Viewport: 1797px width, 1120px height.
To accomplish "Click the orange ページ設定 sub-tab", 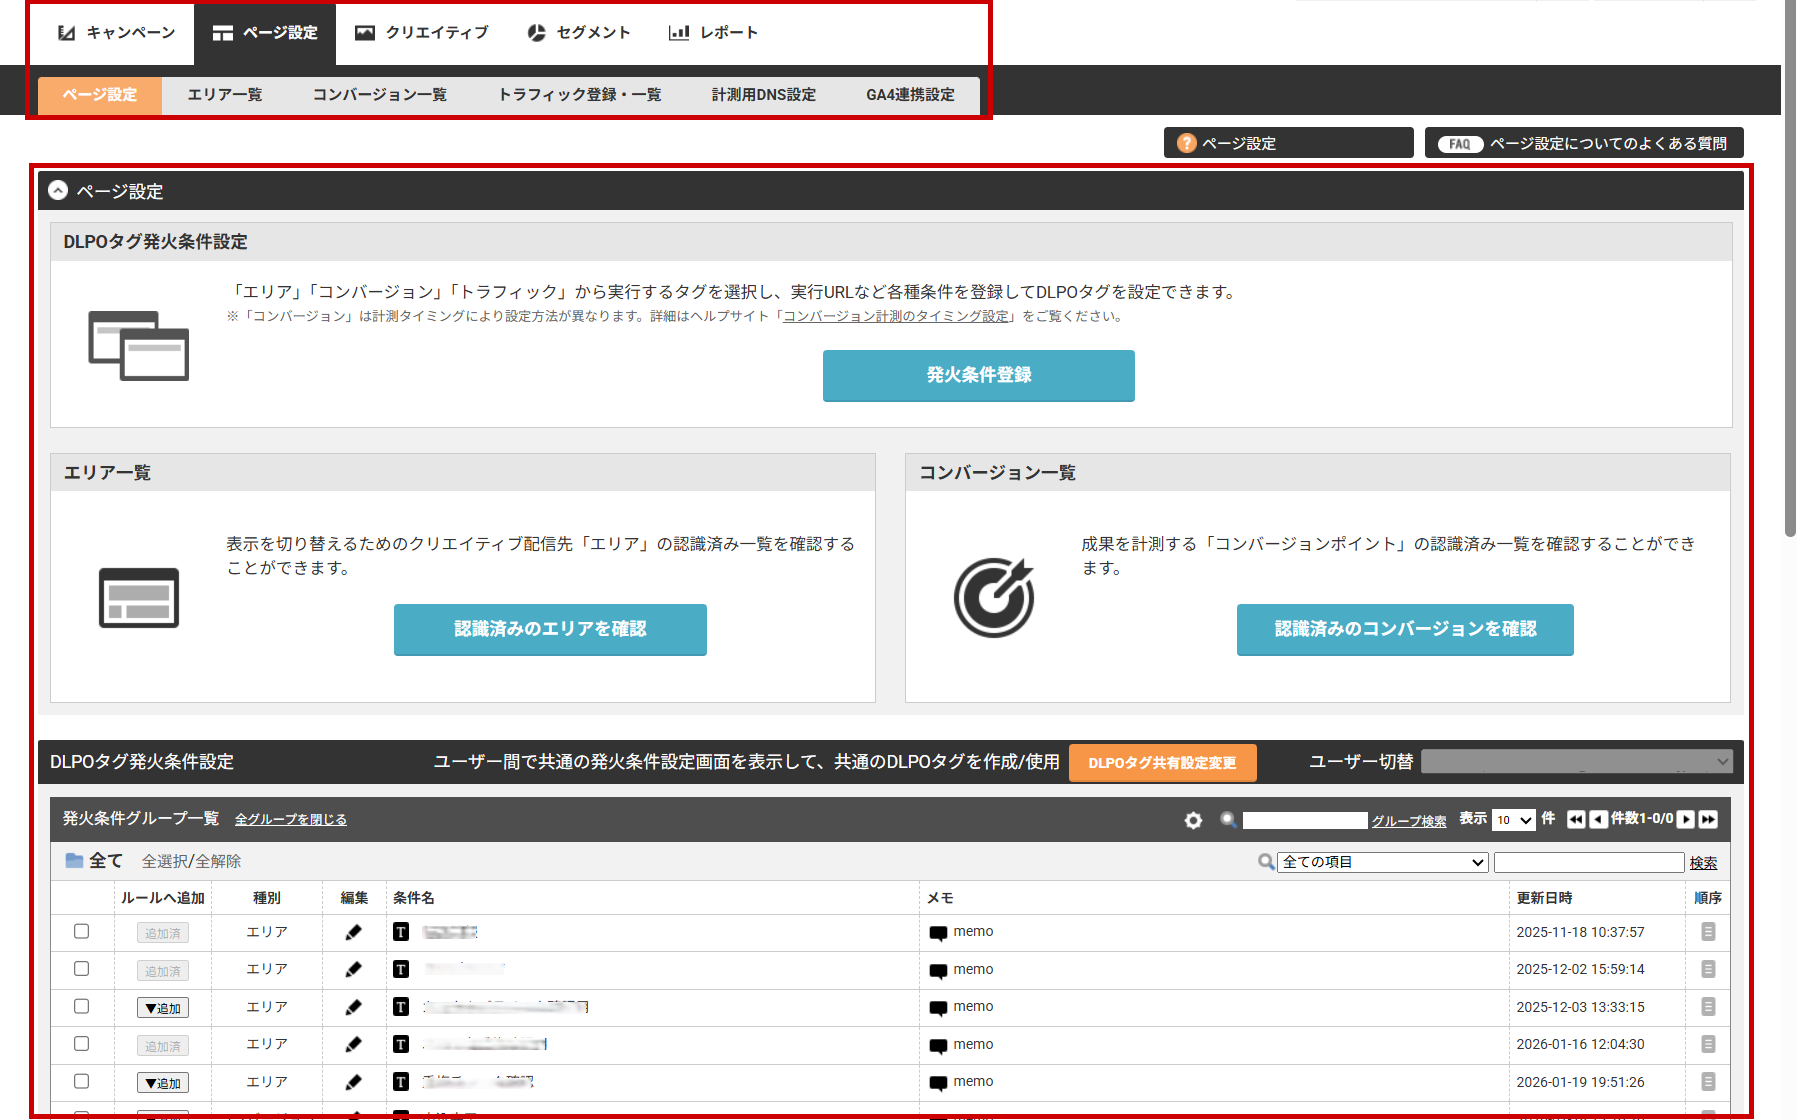I will pyautogui.click(x=100, y=95).
